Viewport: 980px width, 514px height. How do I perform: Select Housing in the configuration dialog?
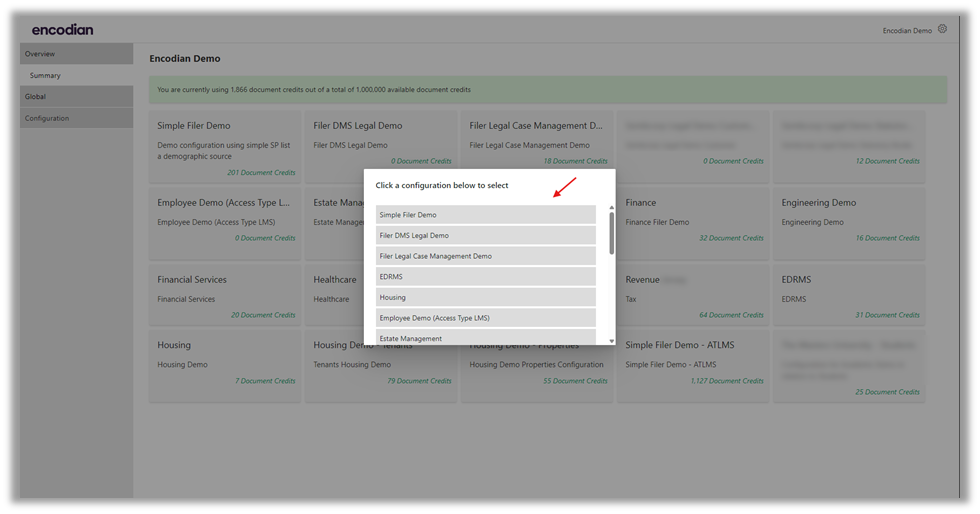pos(486,297)
